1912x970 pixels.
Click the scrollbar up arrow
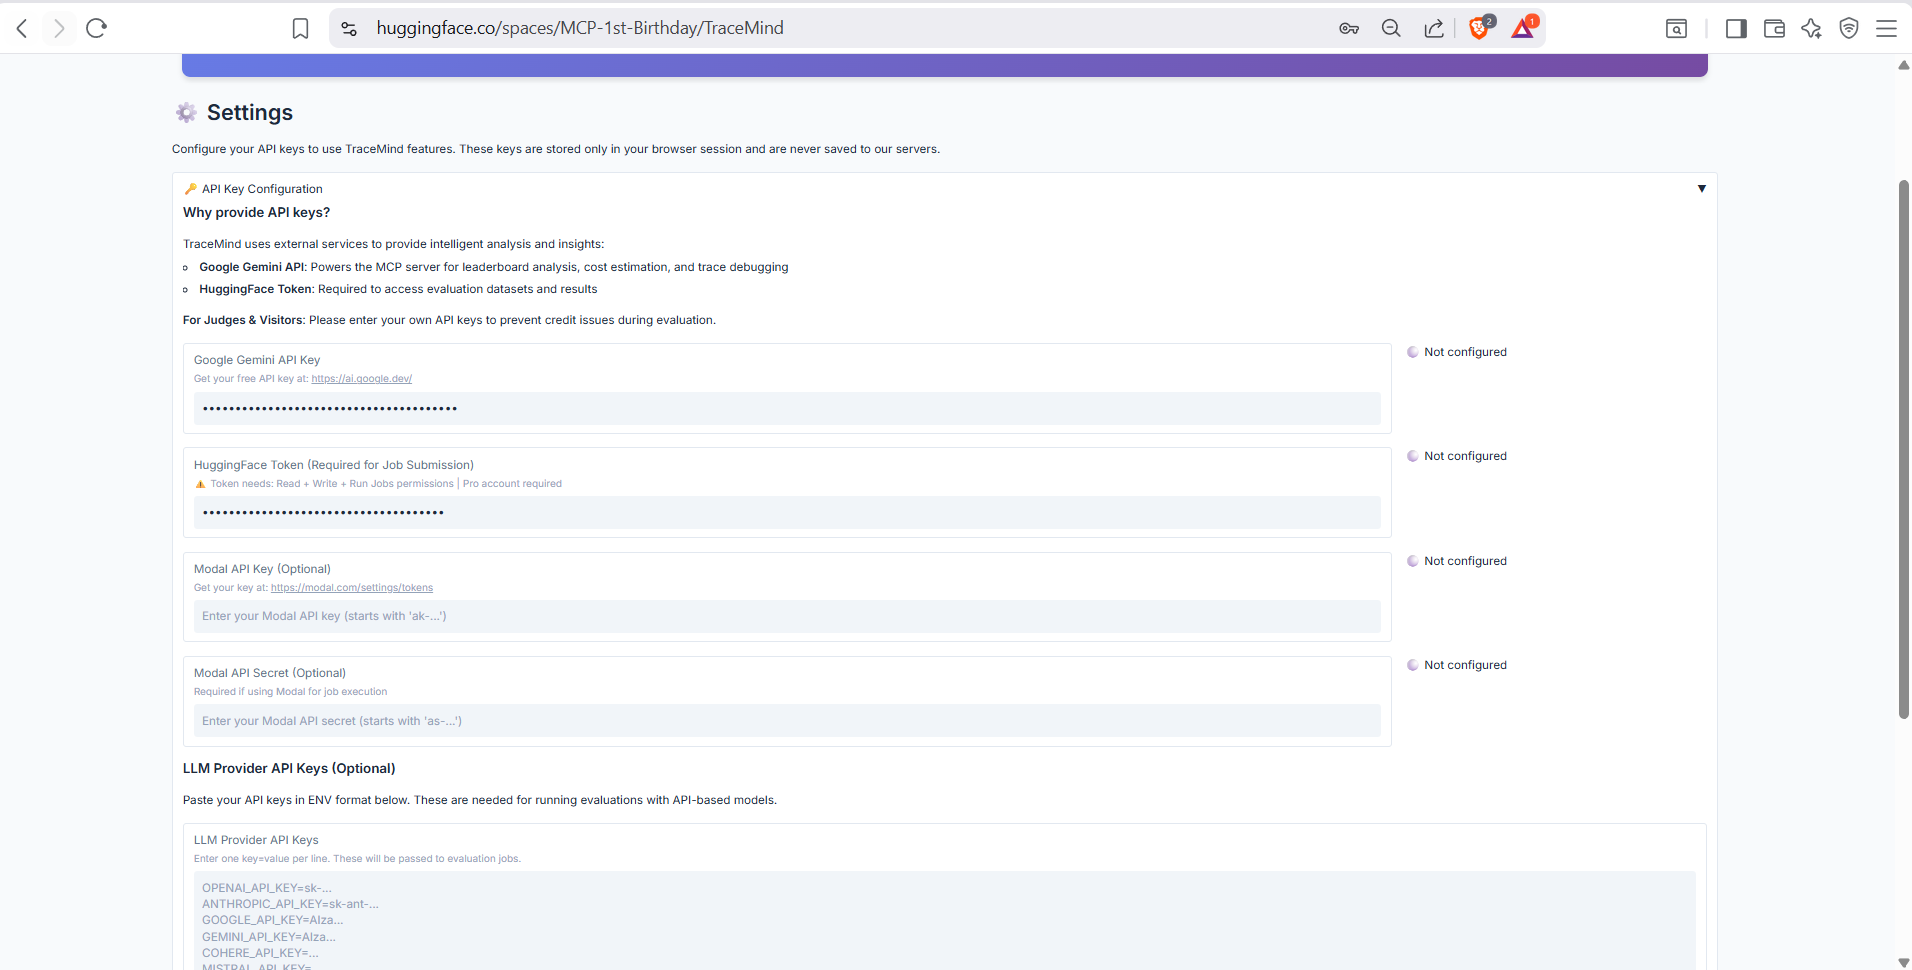[x=1903, y=65]
